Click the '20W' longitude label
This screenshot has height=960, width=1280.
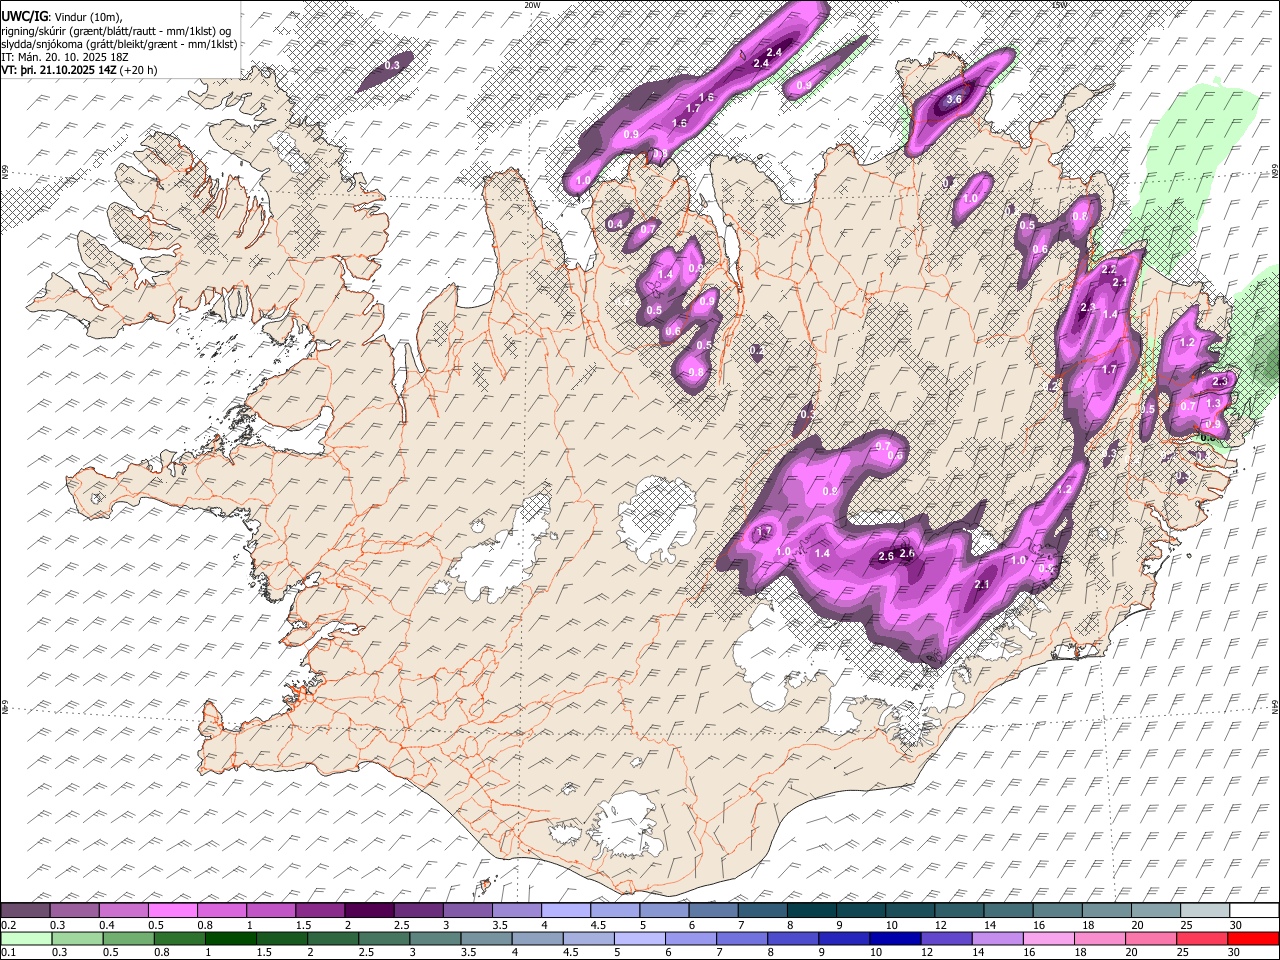pyautogui.click(x=532, y=5)
